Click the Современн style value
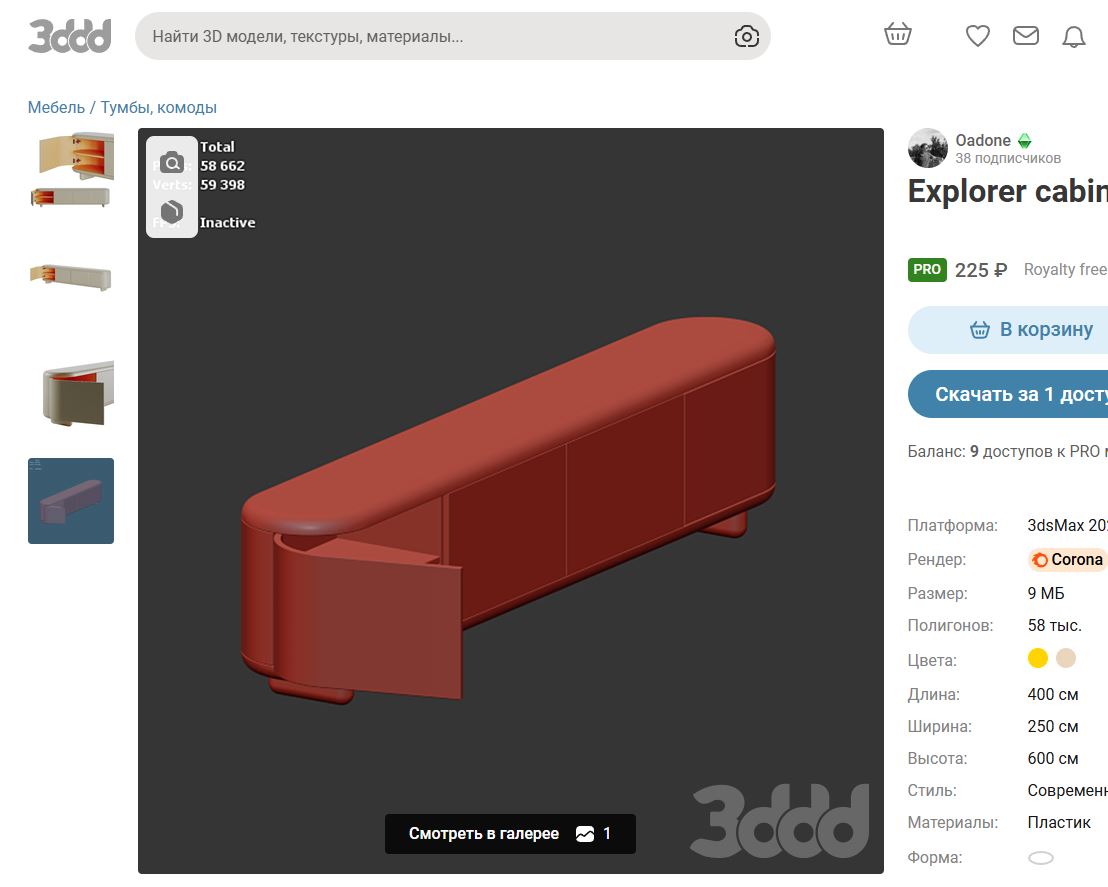The height and width of the screenshot is (887, 1108). click(1068, 790)
